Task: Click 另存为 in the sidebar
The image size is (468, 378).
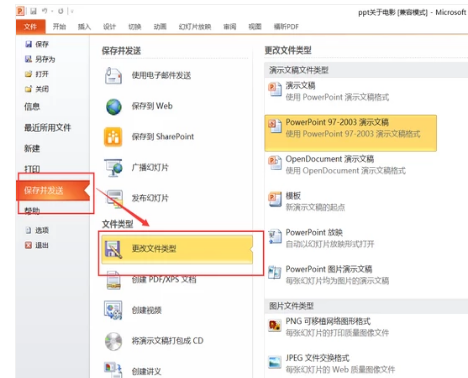Action: point(40,59)
